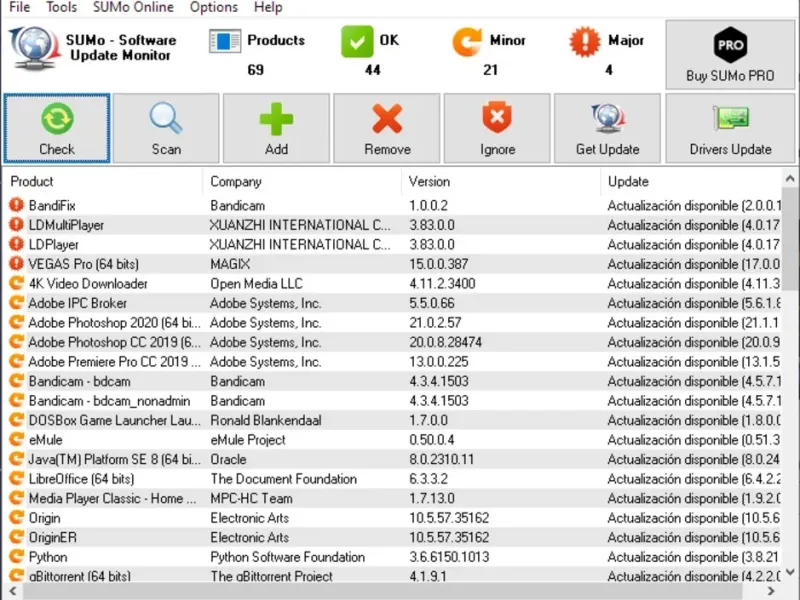The image size is (800, 600).
Task: Click the Ignore shield button
Action: tap(497, 128)
